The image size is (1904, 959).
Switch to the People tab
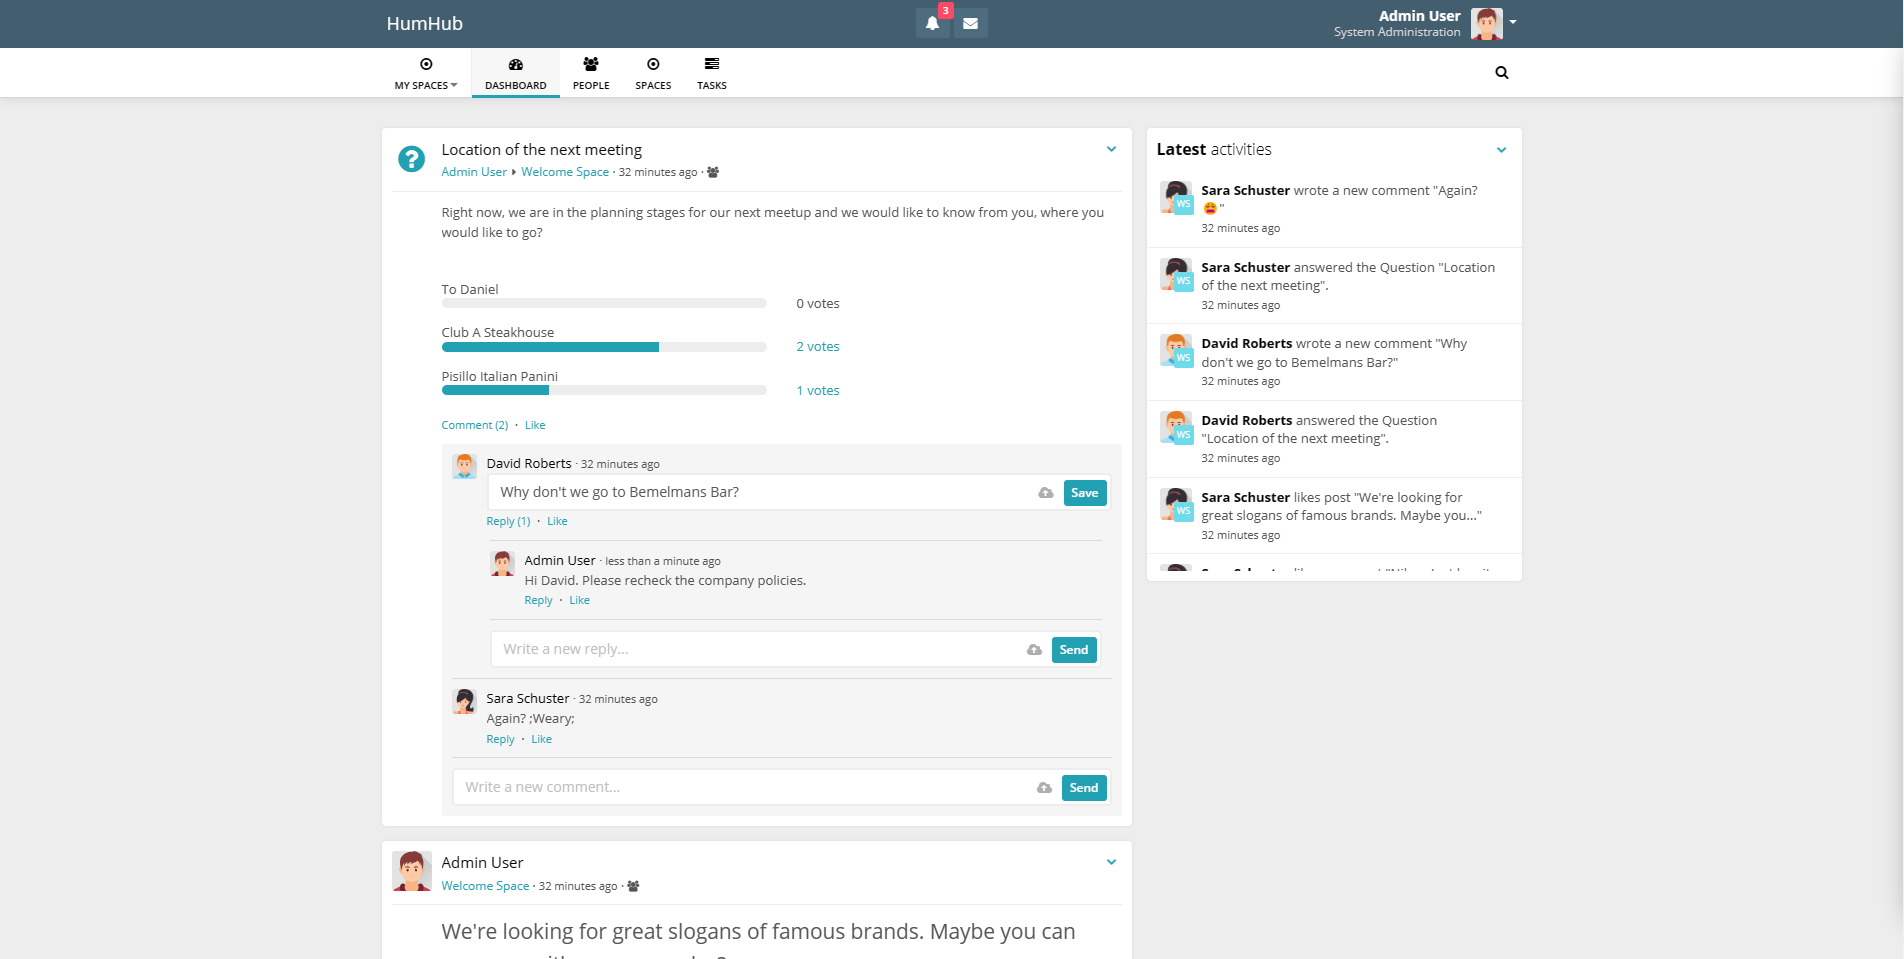[590, 73]
